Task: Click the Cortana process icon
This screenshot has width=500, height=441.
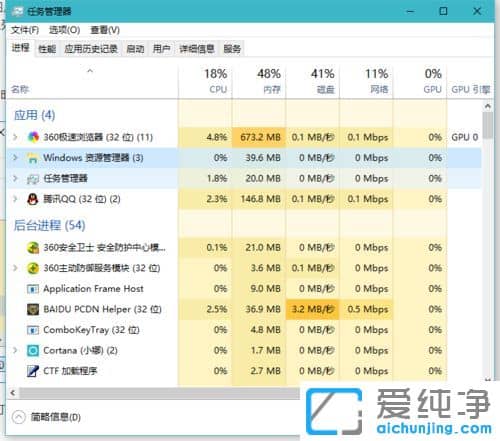Action: [33, 351]
